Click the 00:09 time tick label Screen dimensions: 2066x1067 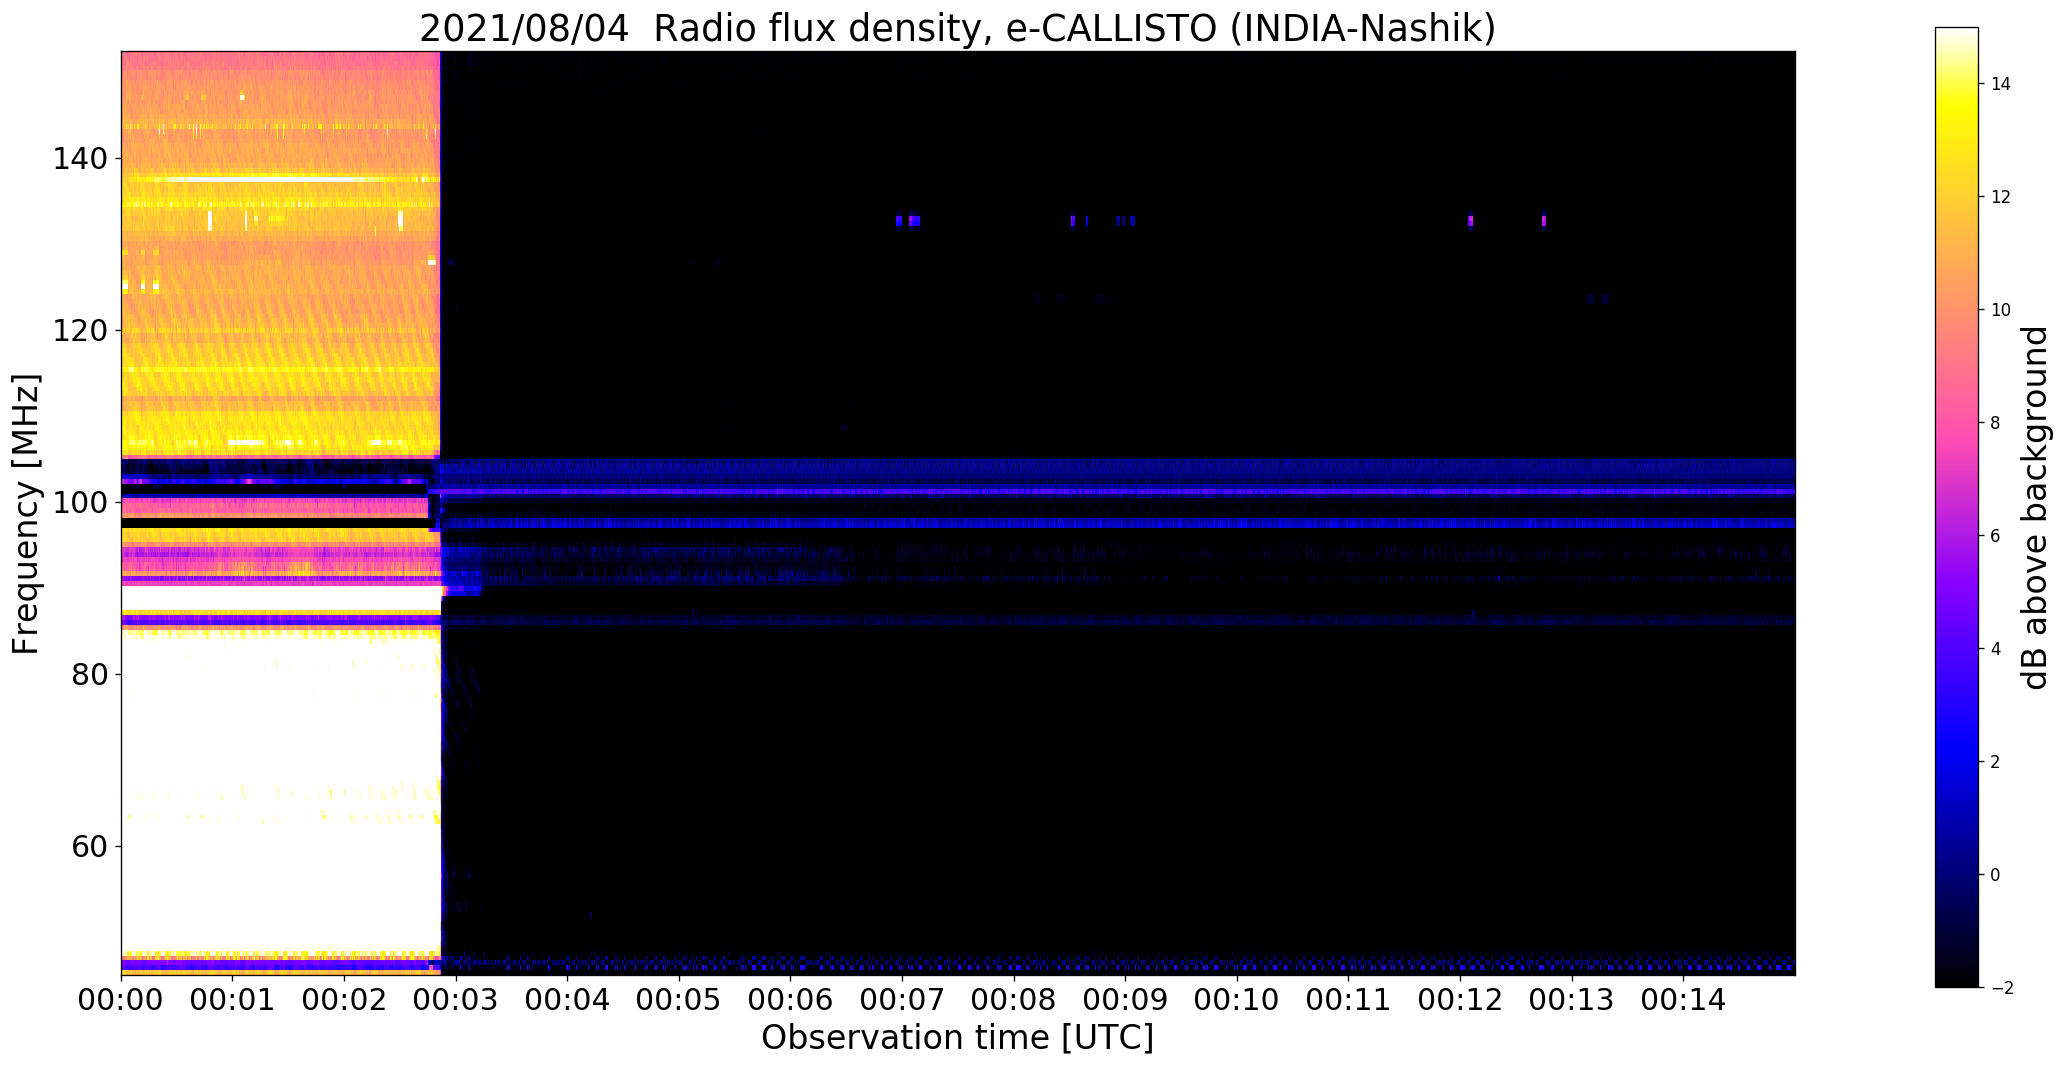(x=1125, y=999)
